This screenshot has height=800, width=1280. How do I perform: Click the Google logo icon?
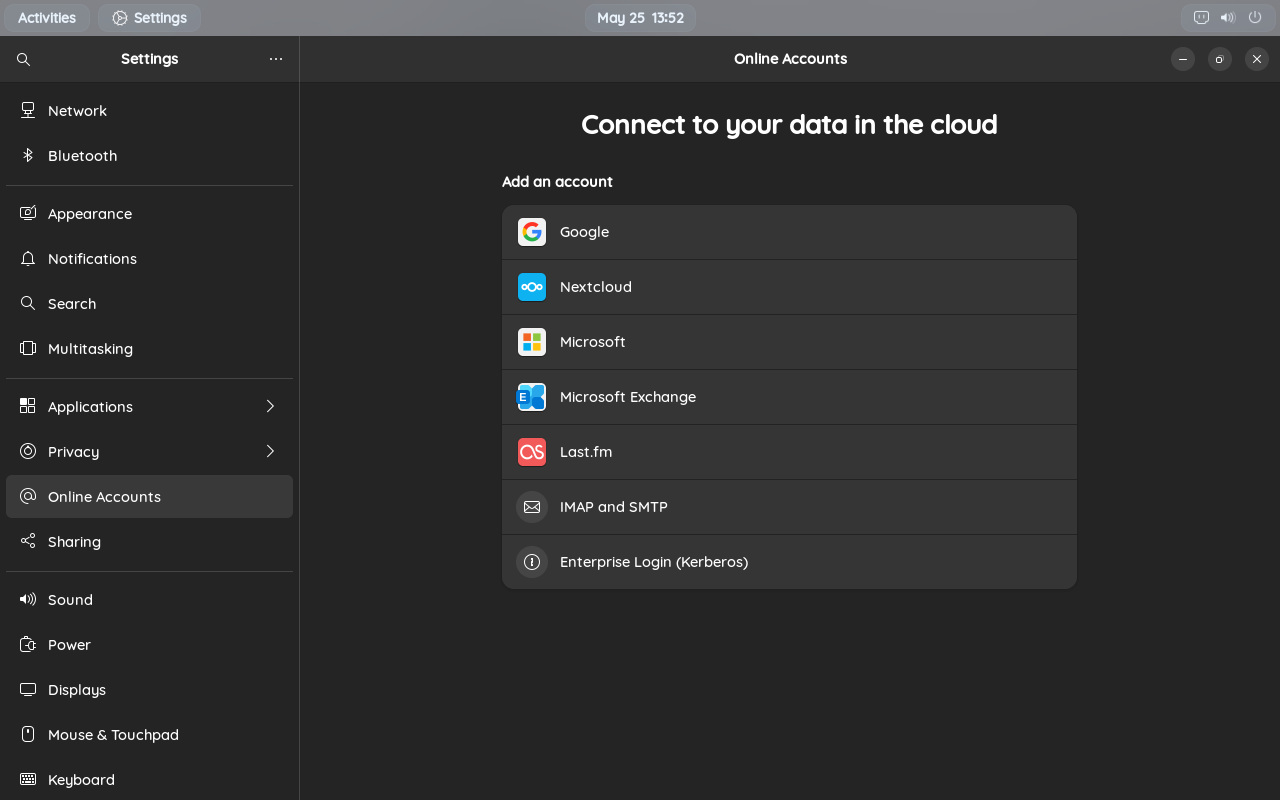532,232
